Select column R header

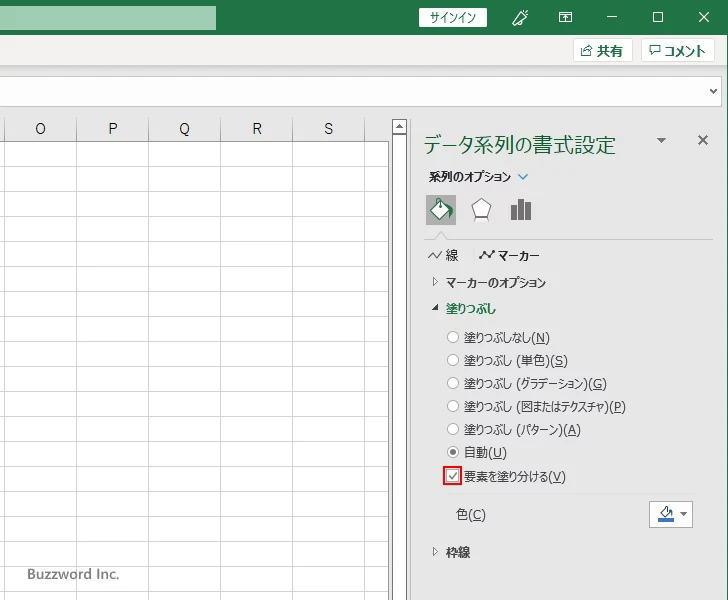coord(257,129)
